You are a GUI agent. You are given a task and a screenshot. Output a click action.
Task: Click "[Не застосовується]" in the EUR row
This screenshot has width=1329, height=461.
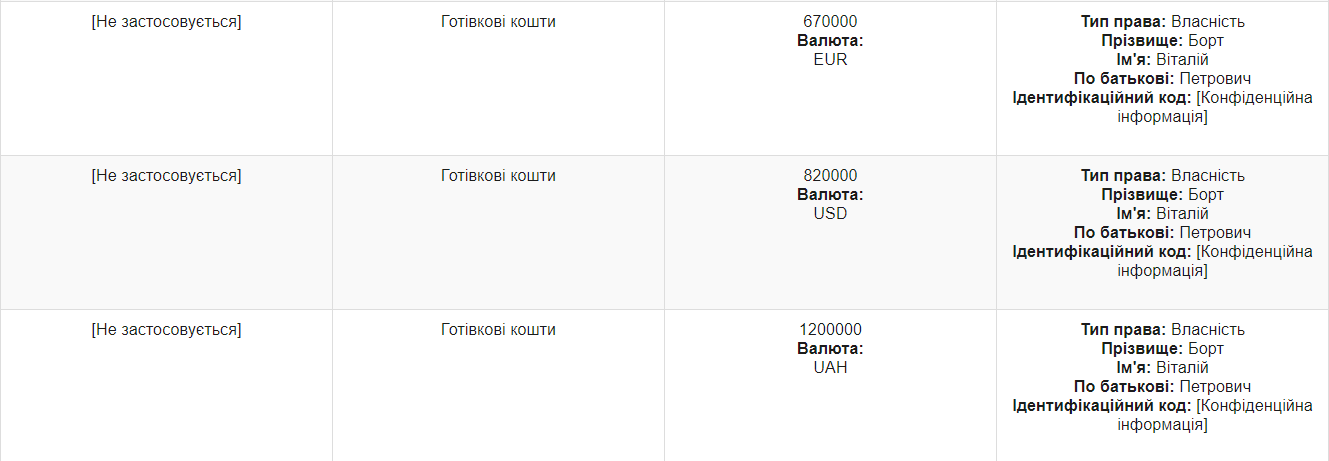coord(166,22)
